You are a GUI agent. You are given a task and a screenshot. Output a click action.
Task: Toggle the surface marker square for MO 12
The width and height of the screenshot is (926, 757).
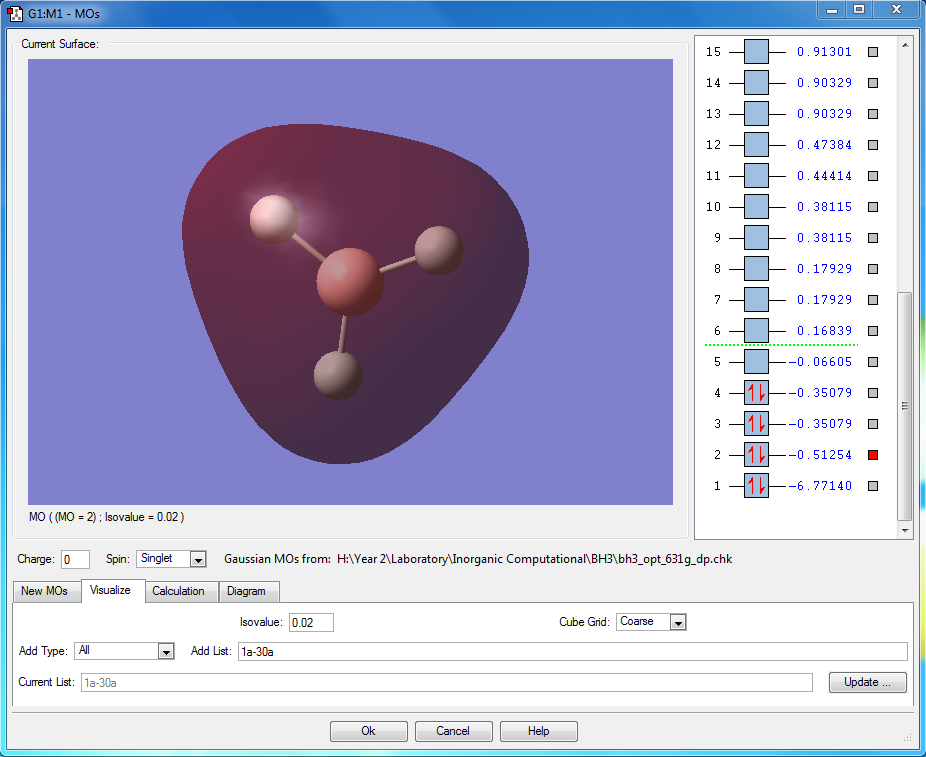pos(872,145)
